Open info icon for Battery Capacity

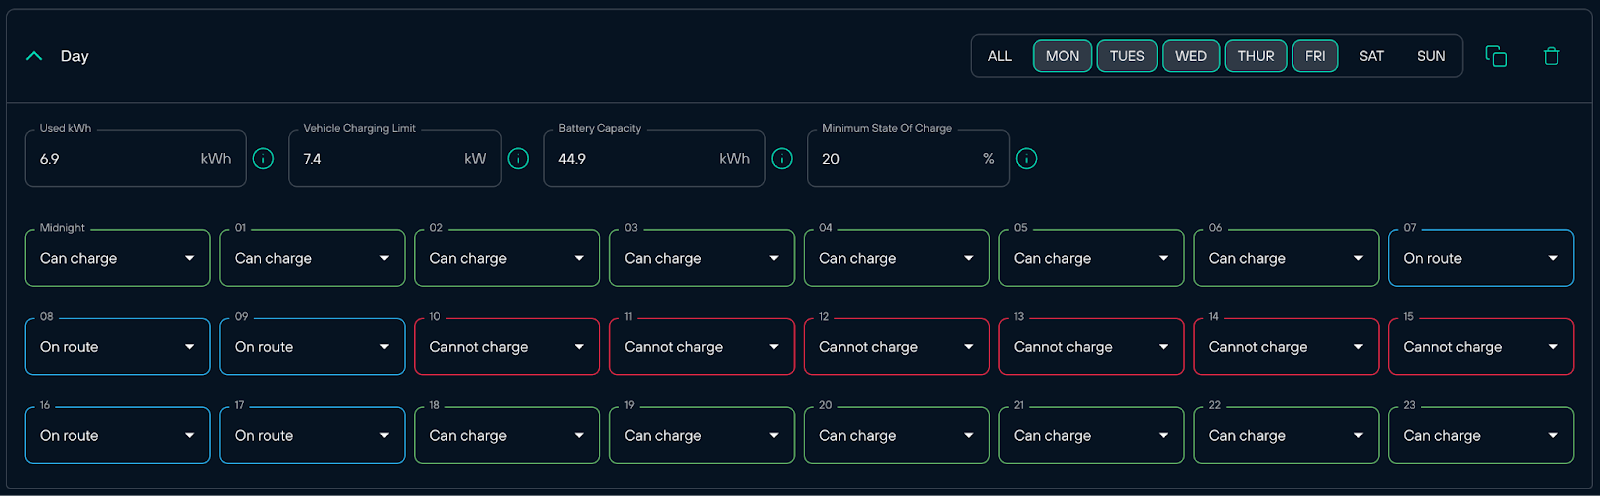click(782, 159)
